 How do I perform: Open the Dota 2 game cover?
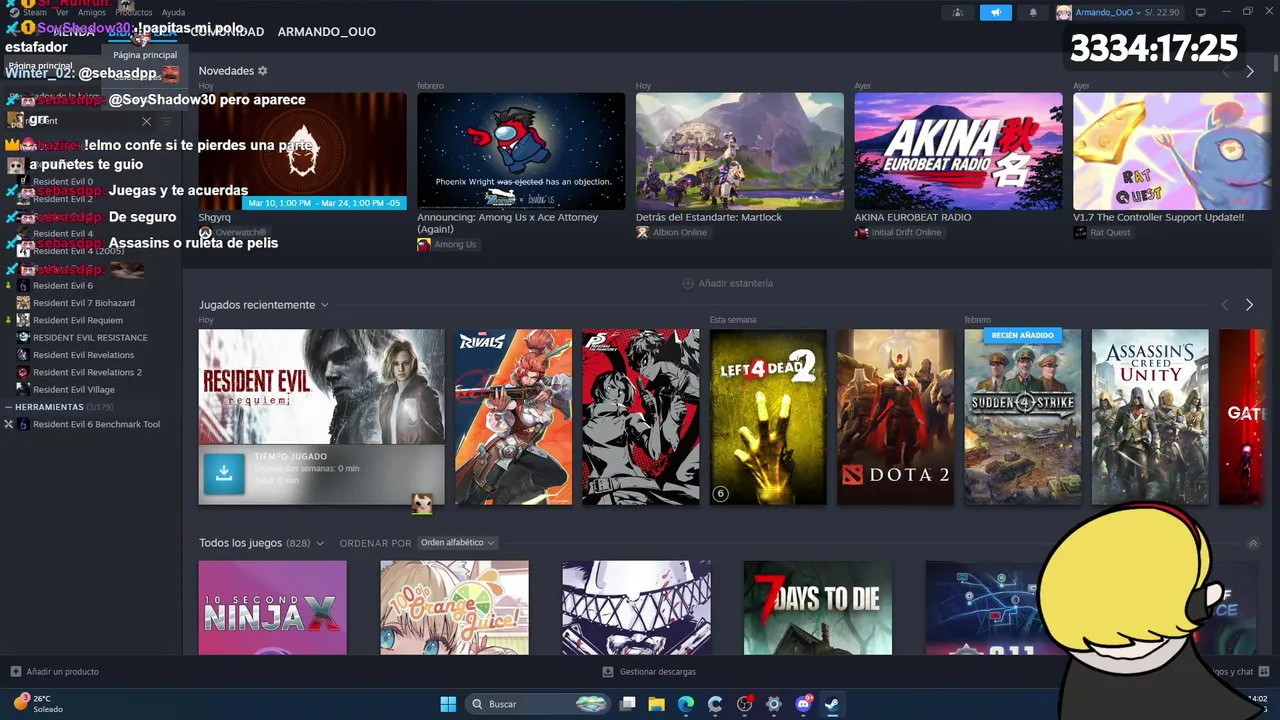(895, 417)
